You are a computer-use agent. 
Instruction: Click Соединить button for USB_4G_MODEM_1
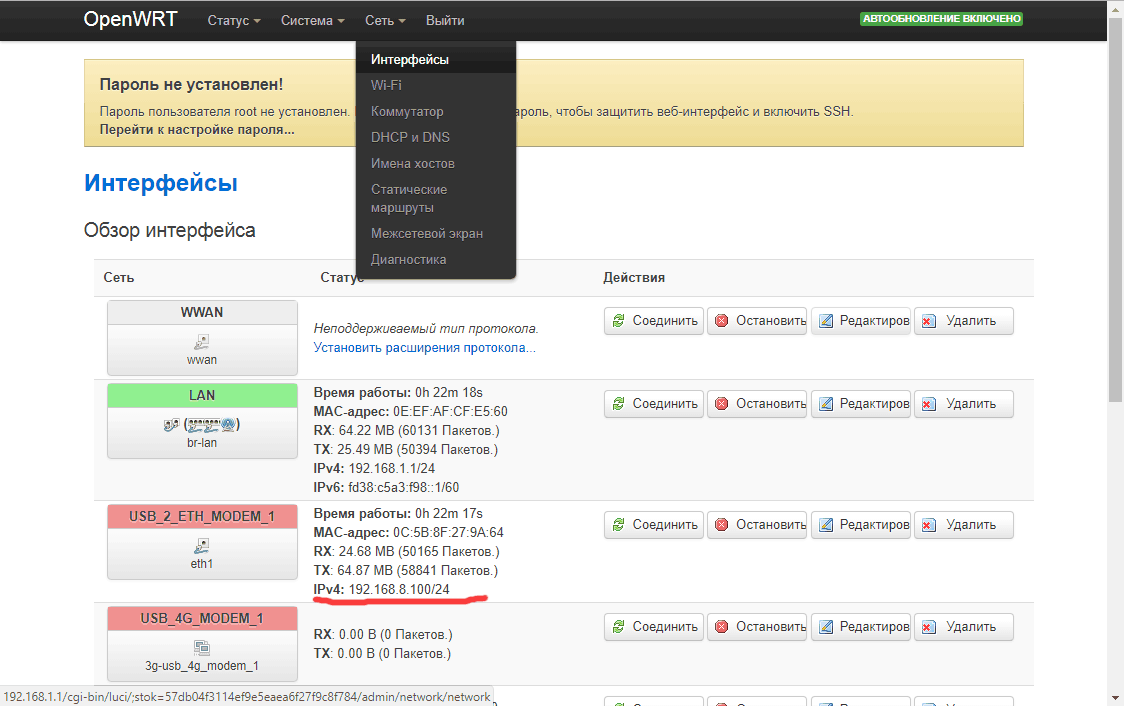pyautogui.click(x=654, y=627)
